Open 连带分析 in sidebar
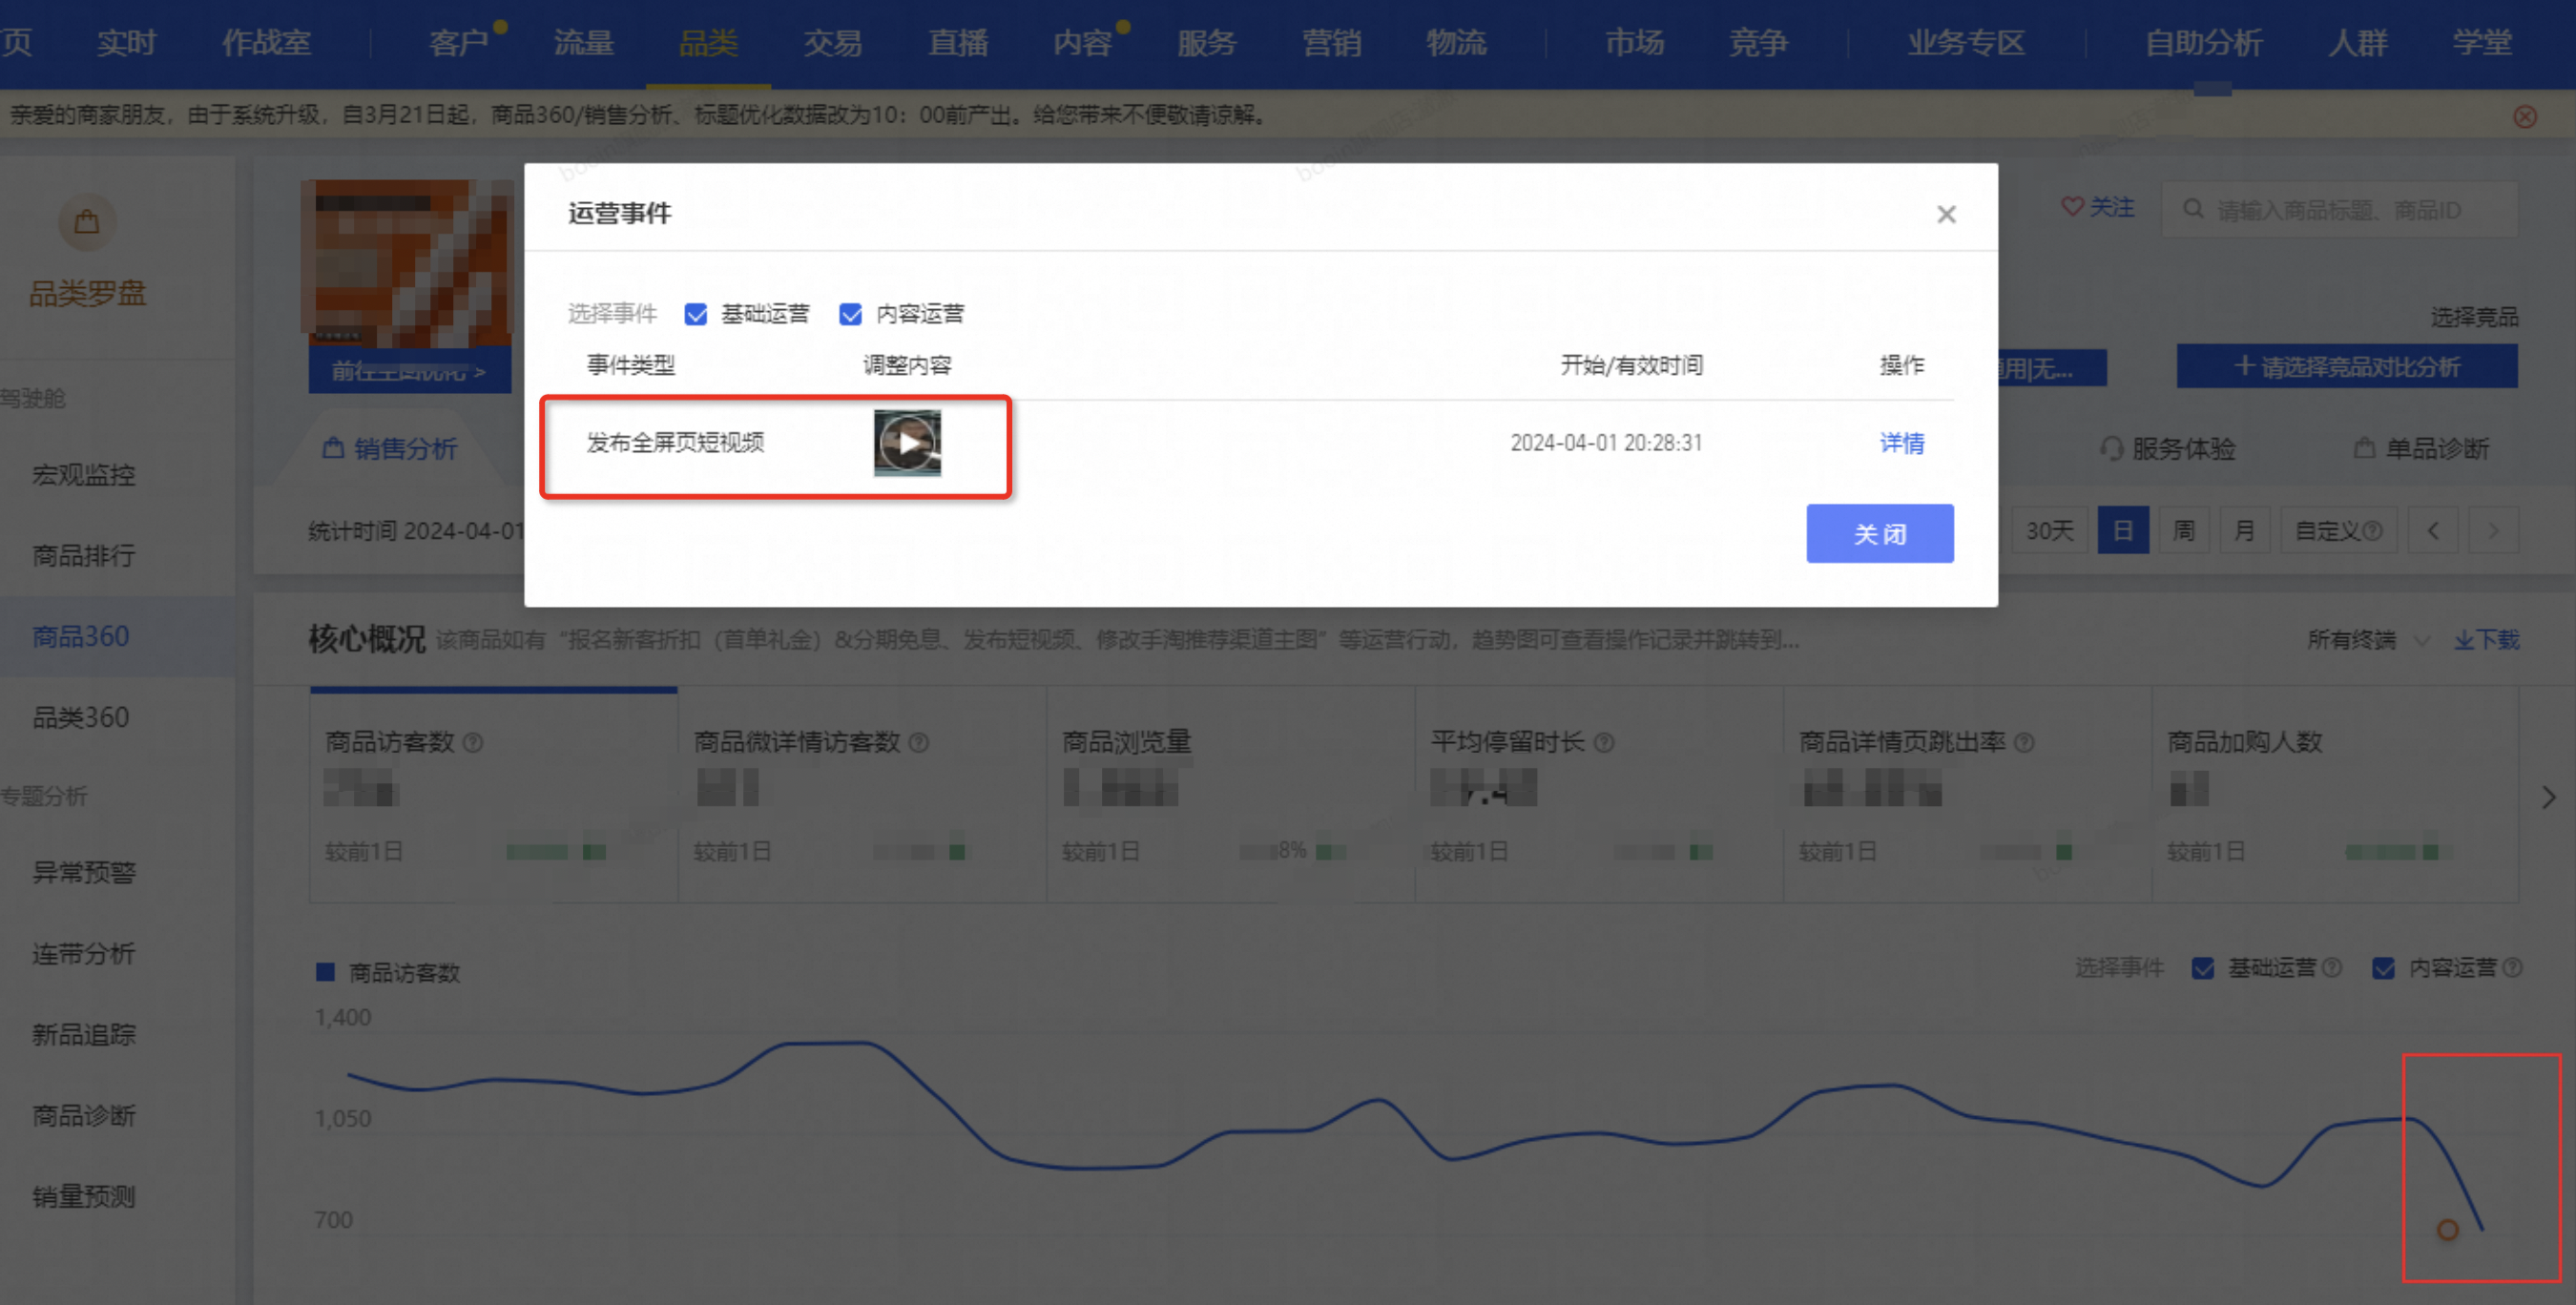Screen dimensions: 2576x1305 click(84, 954)
